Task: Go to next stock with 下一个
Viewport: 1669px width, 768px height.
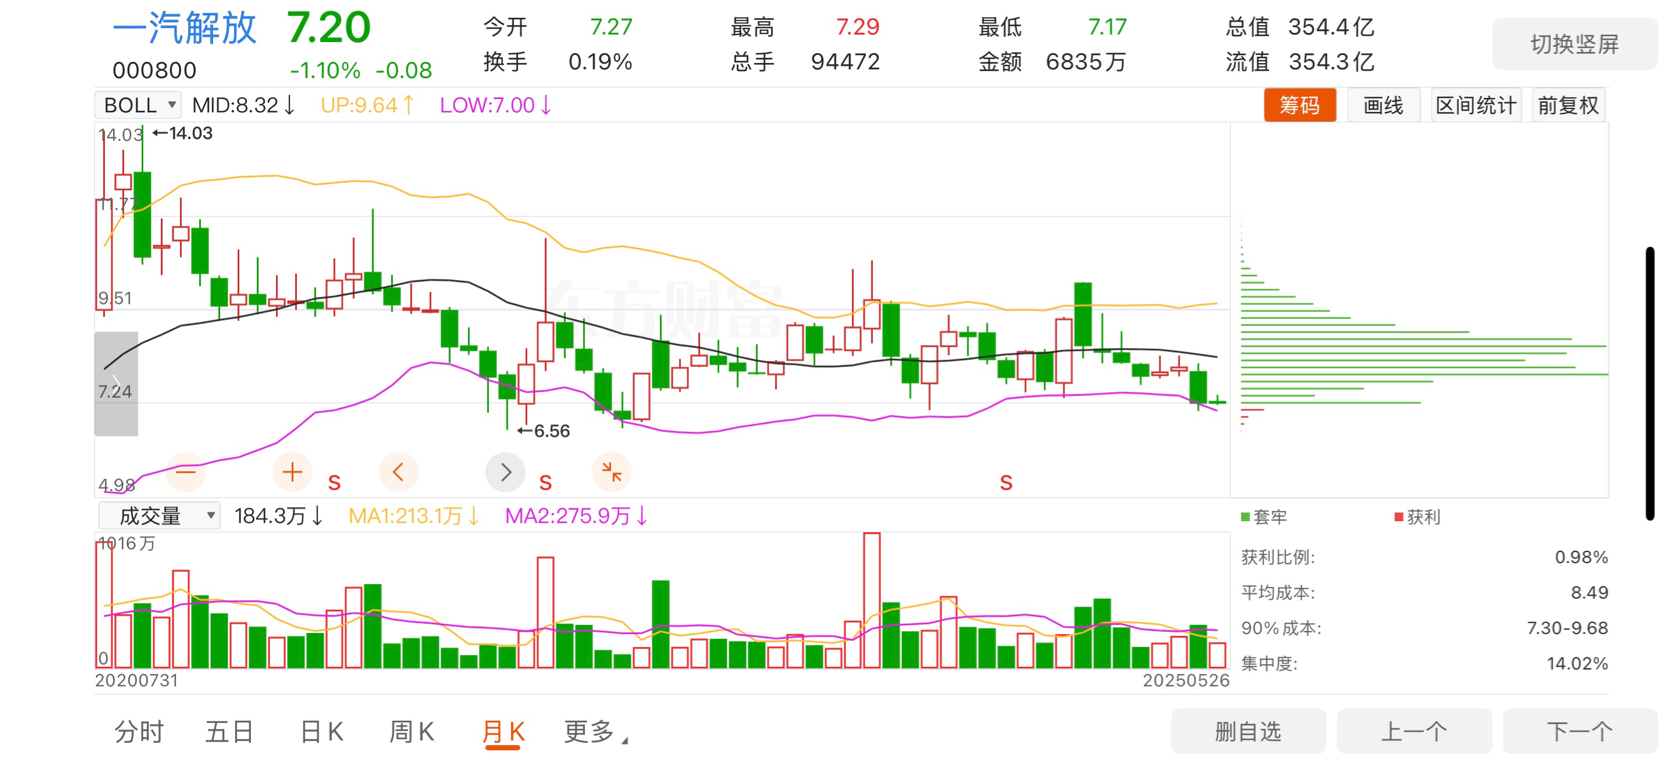Action: coord(1580,732)
